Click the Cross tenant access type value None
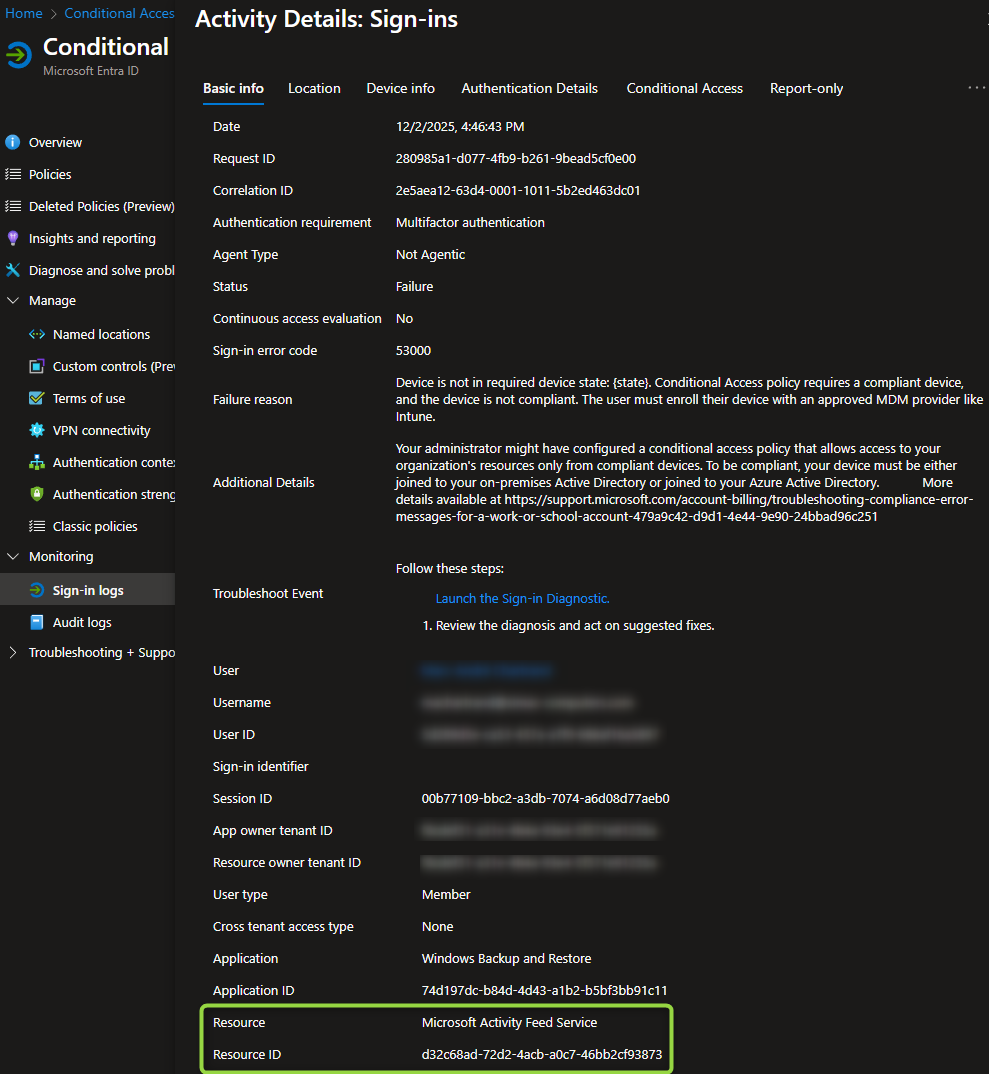This screenshot has height=1074, width=989. click(438, 926)
